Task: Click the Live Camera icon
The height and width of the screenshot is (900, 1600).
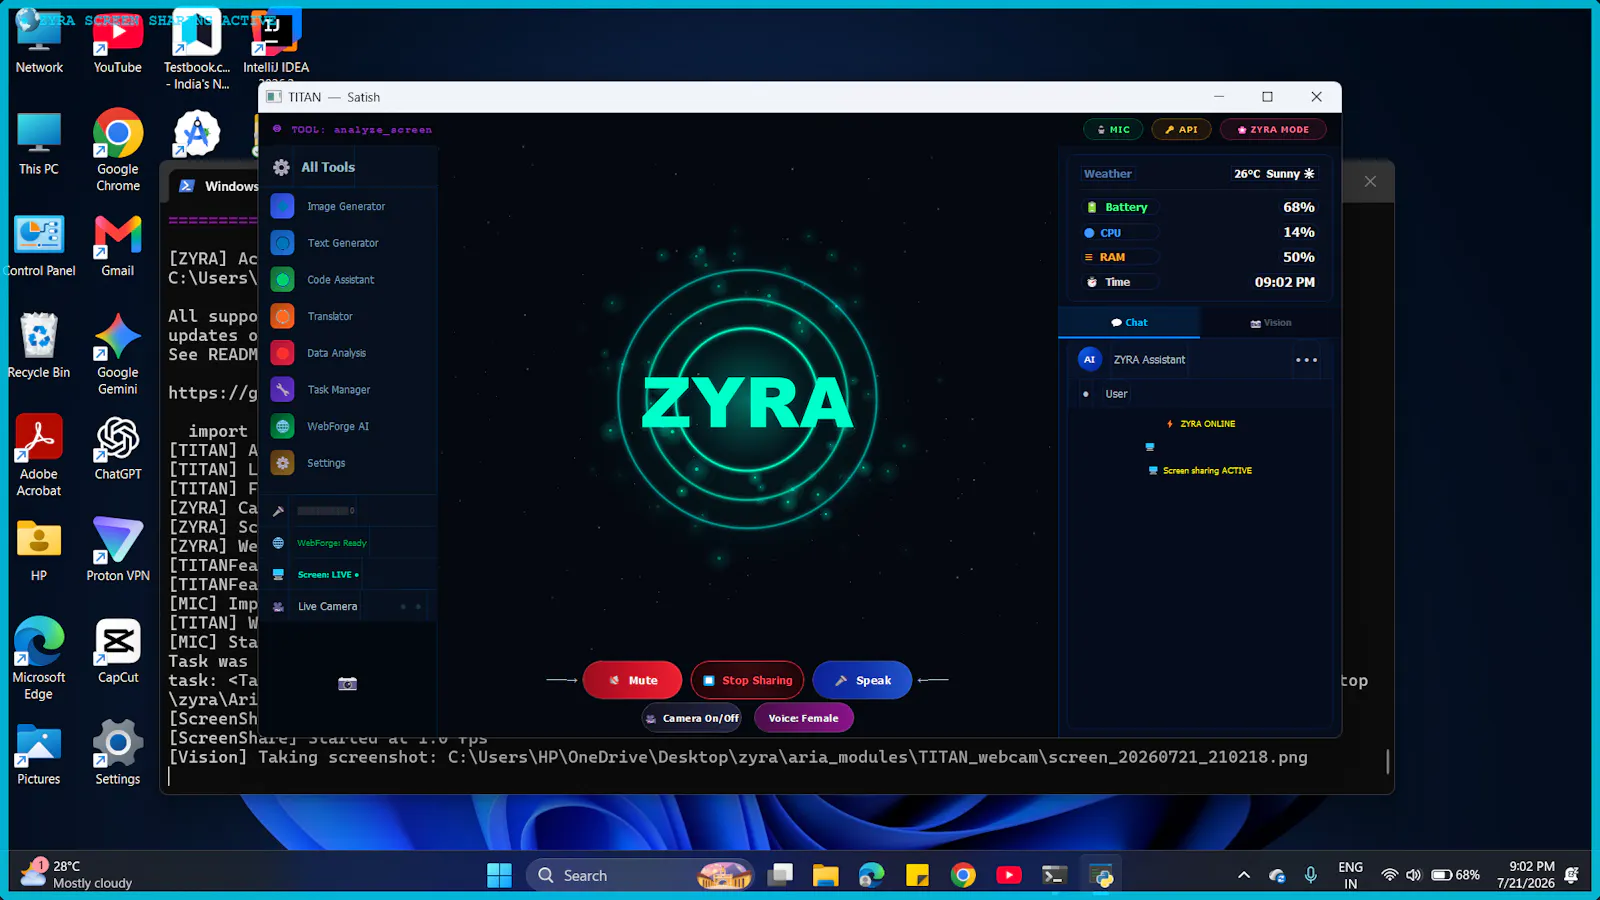Action: coord(278,606)
